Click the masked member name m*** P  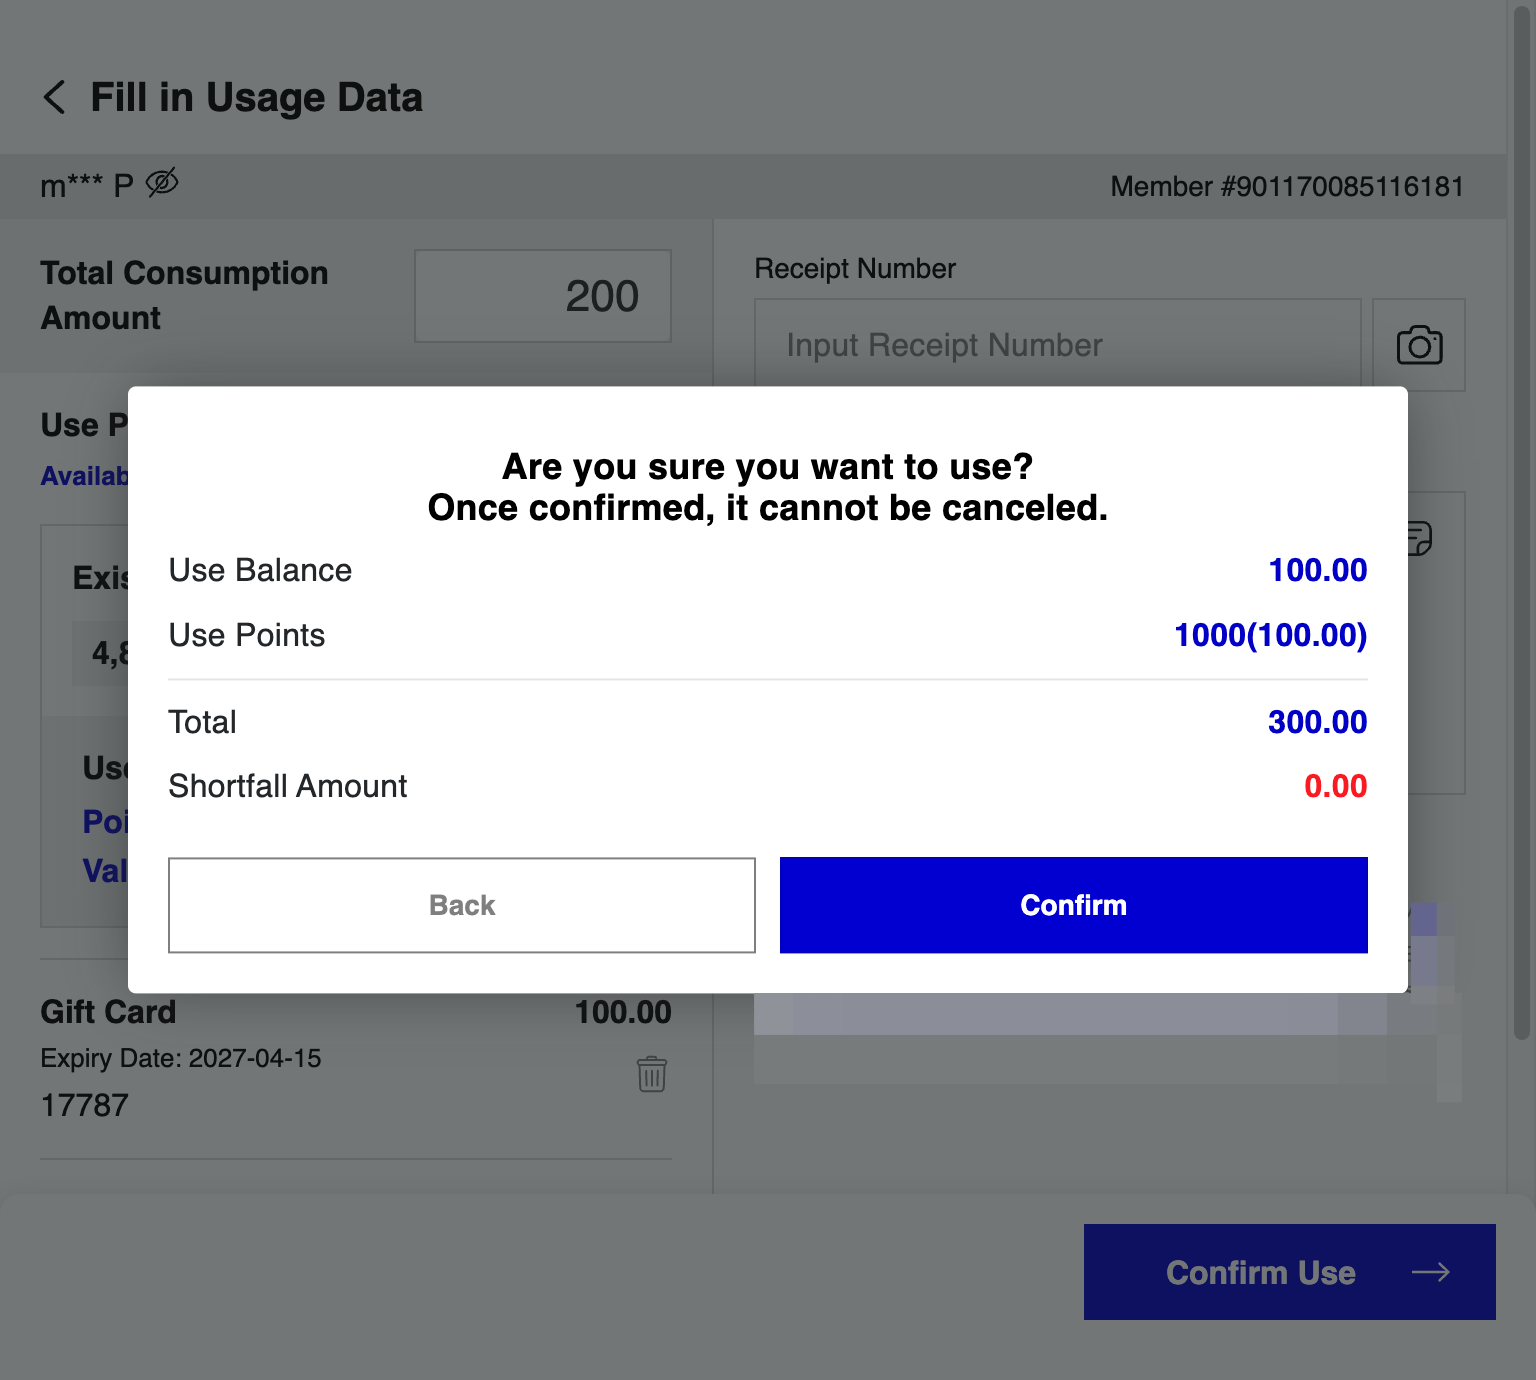coord(87,185)
